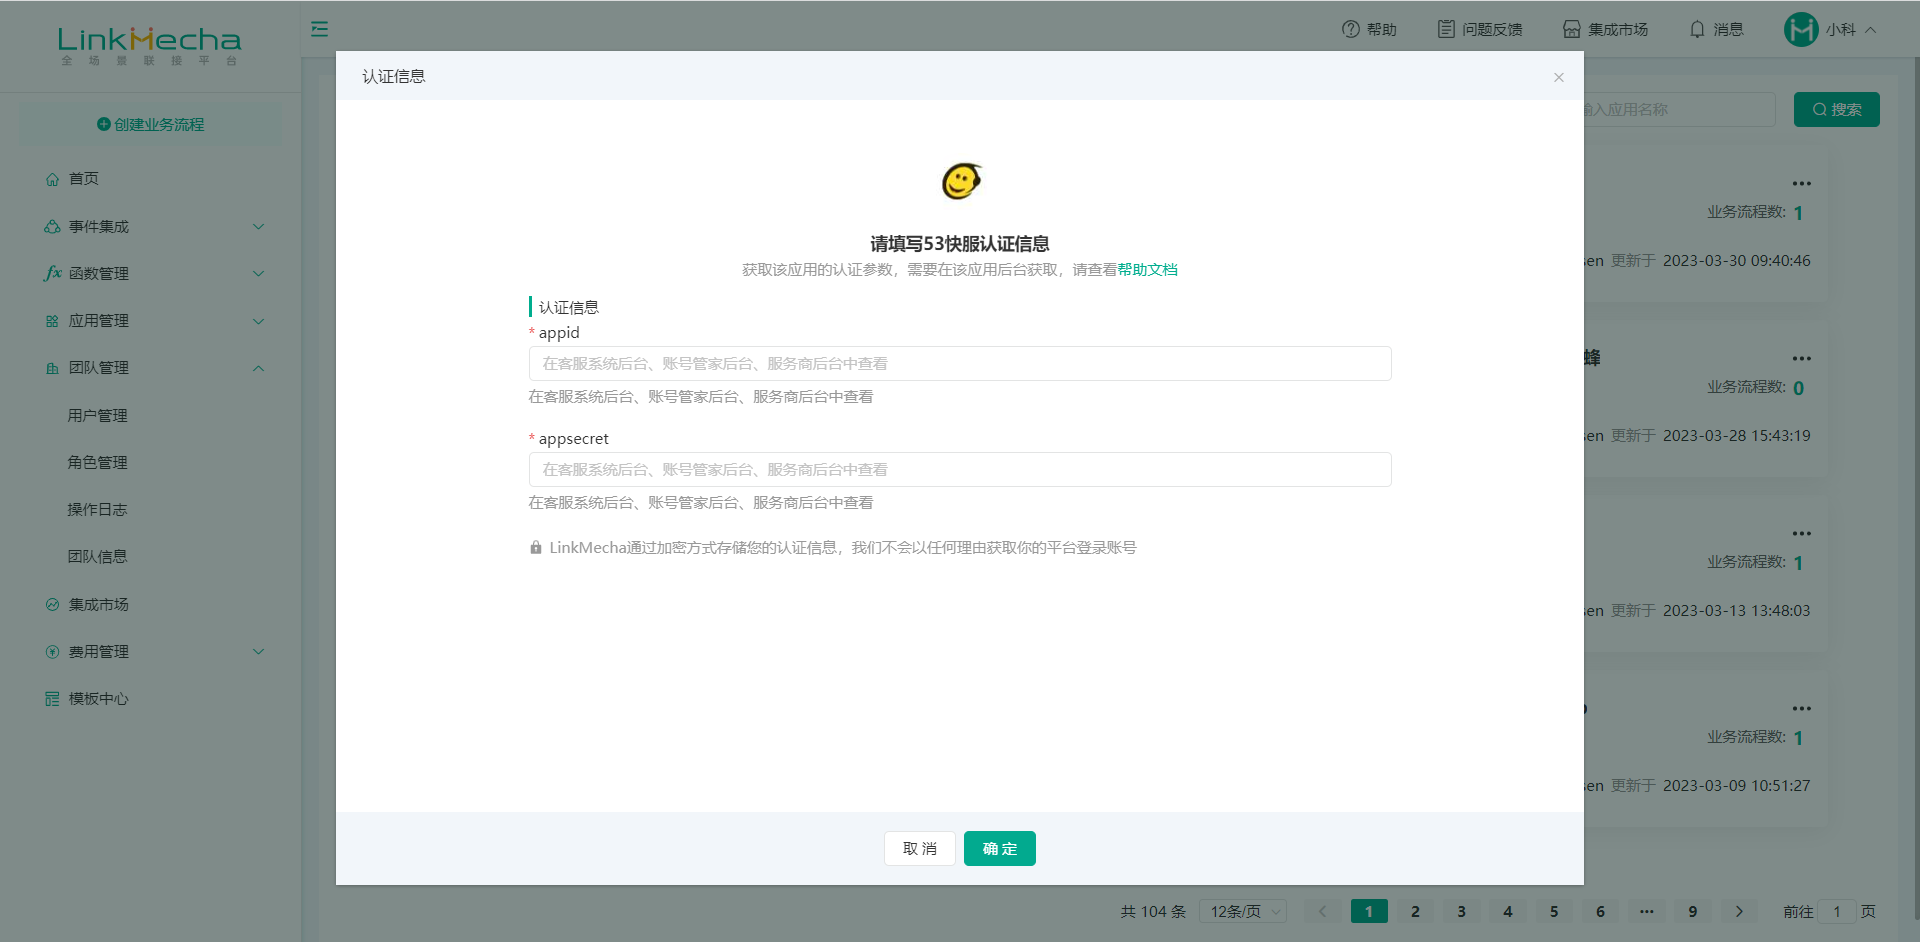The height and width of the screenshot is (942, 1920).
Task: Expand the 事件集成 menu chevron
Action: [x=259, y=227]
